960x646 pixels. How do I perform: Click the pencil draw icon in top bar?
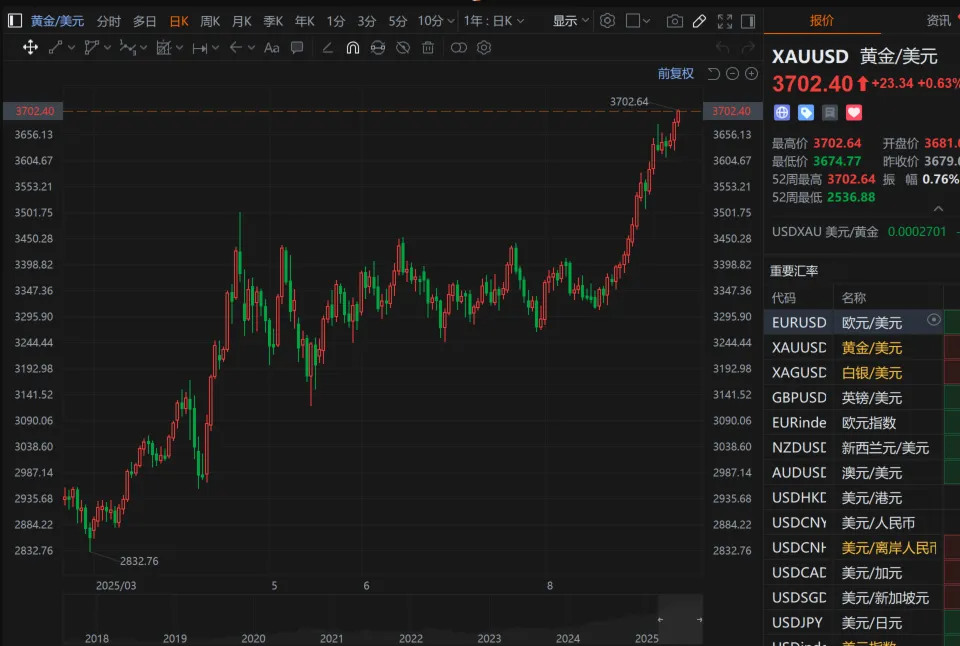pyautogui.click(x=699, y=21)
